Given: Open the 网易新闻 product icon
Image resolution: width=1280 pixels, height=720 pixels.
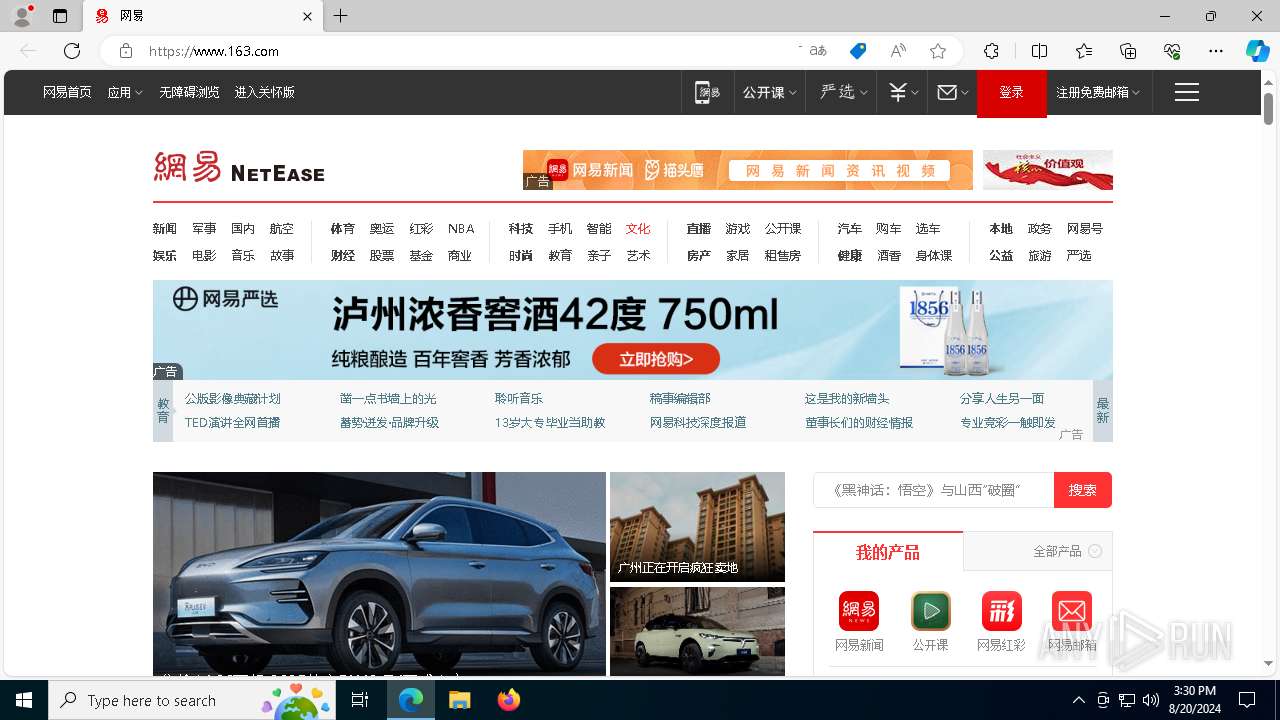Looking at the screenshot, I should (x=859, y=611).
